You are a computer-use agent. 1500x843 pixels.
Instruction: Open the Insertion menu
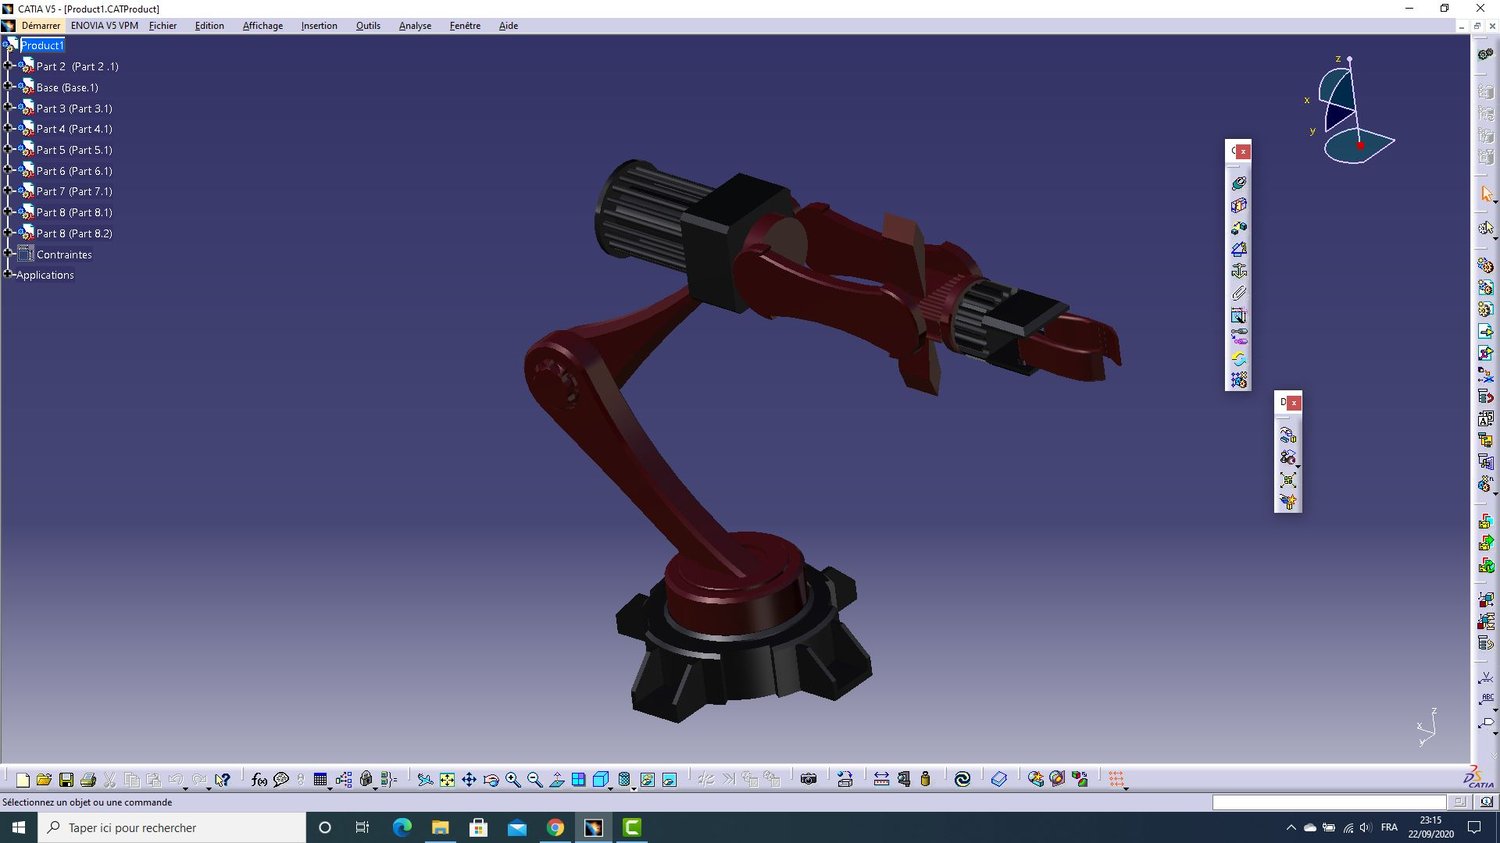(319, 26)
